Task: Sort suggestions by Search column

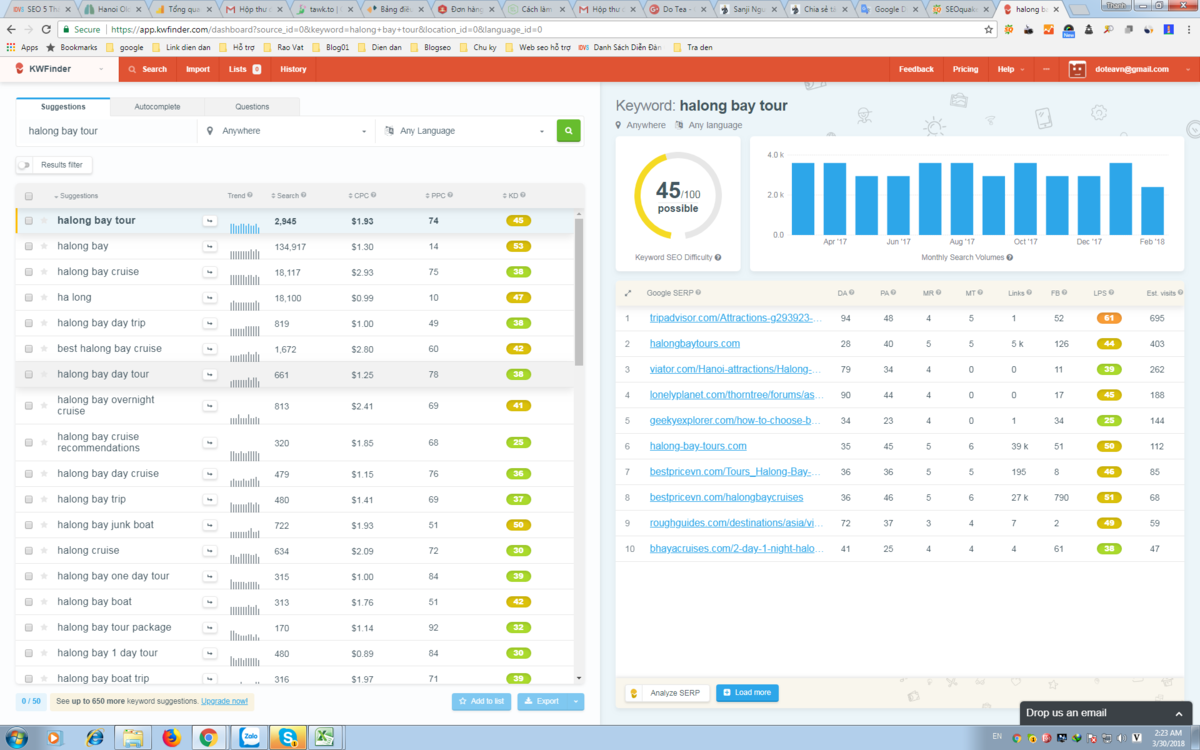Action: click(x=290, y=196)
